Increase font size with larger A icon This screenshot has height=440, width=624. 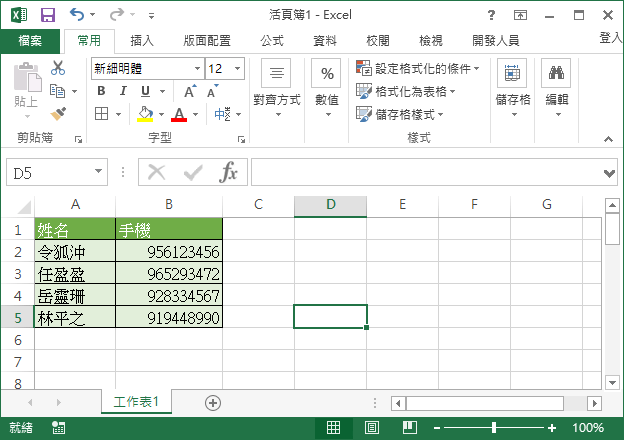coord(190,92)
